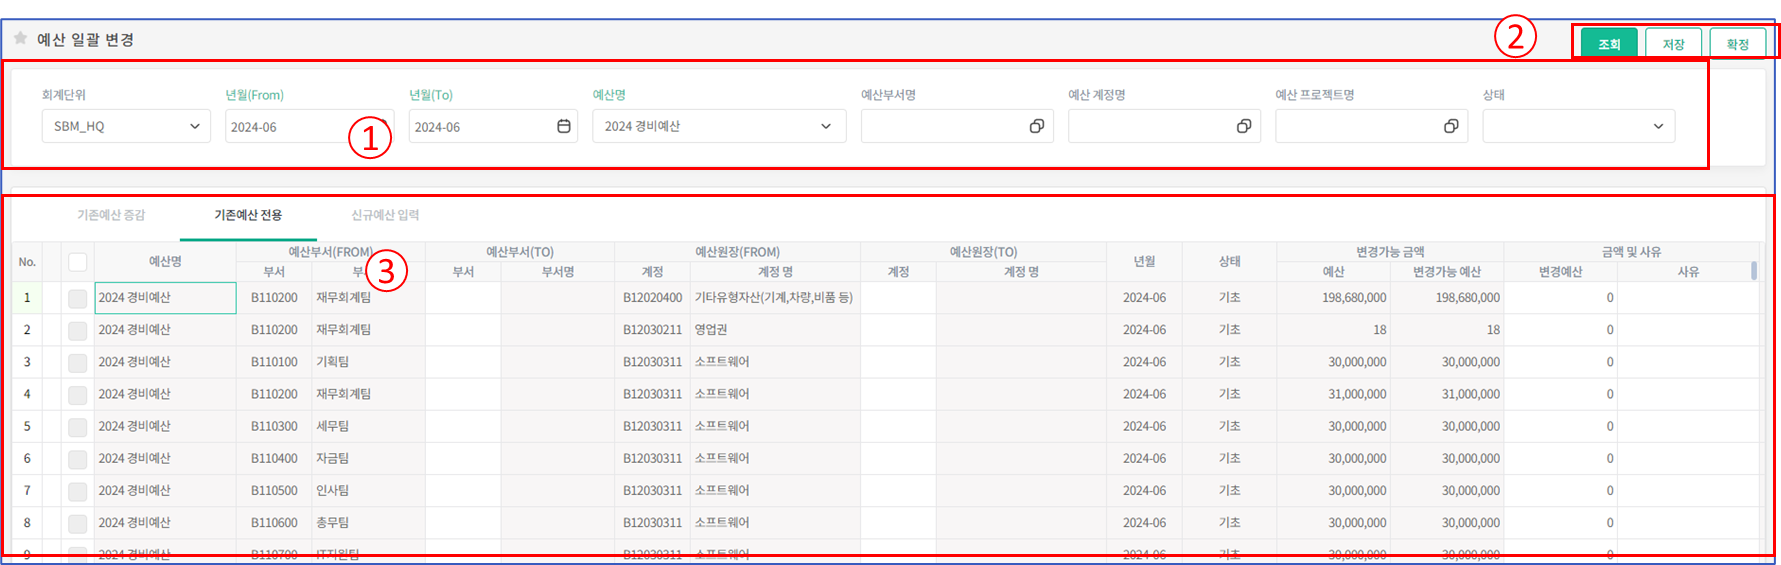Open the 예산부서명 lookup popup icon
The image size is (1781, 565).
coord(1037,126)
